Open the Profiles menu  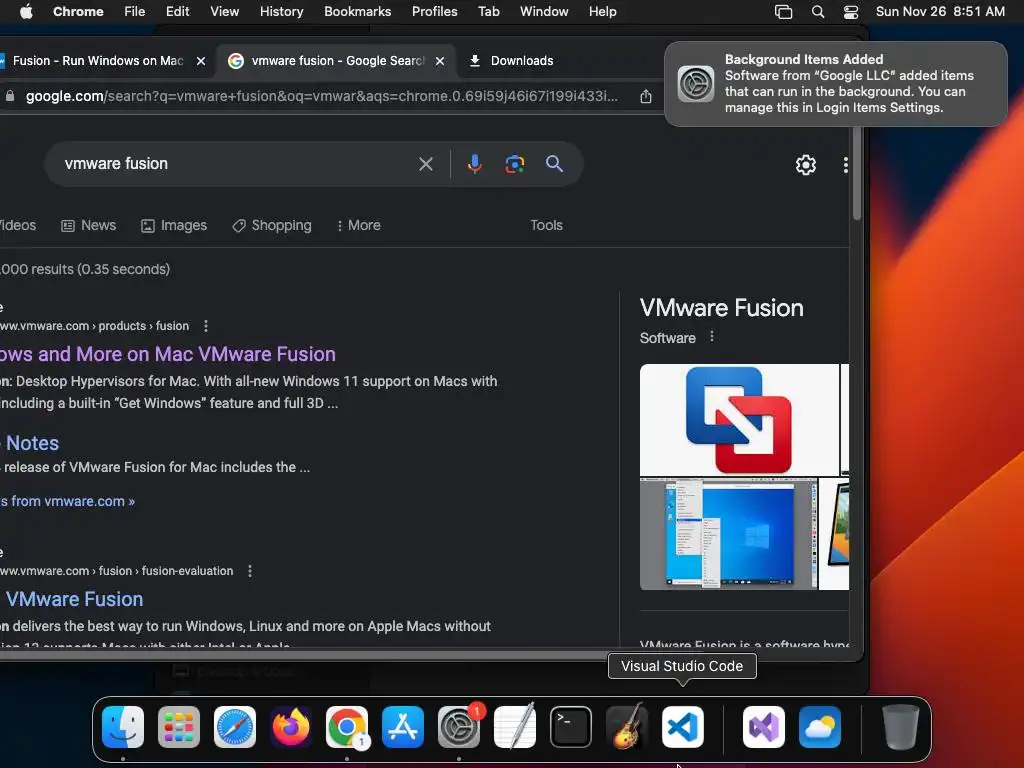click(x=434, y=12)
